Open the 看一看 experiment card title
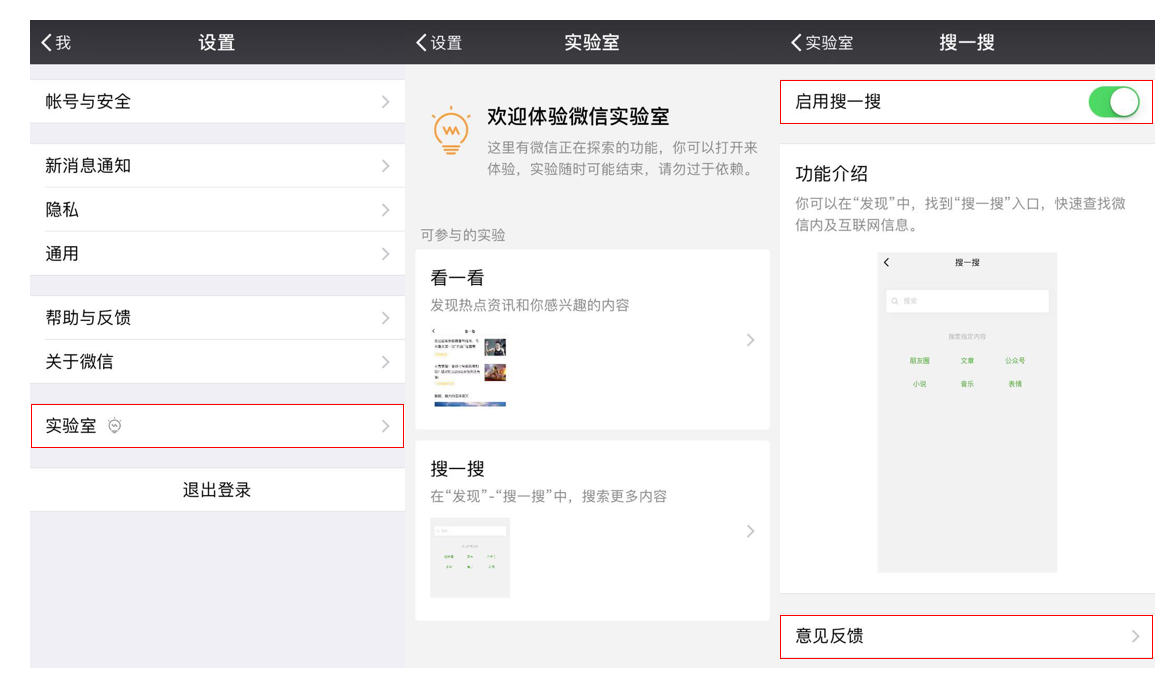Screen dimensions: 1170x700 (x=457, y=278)
